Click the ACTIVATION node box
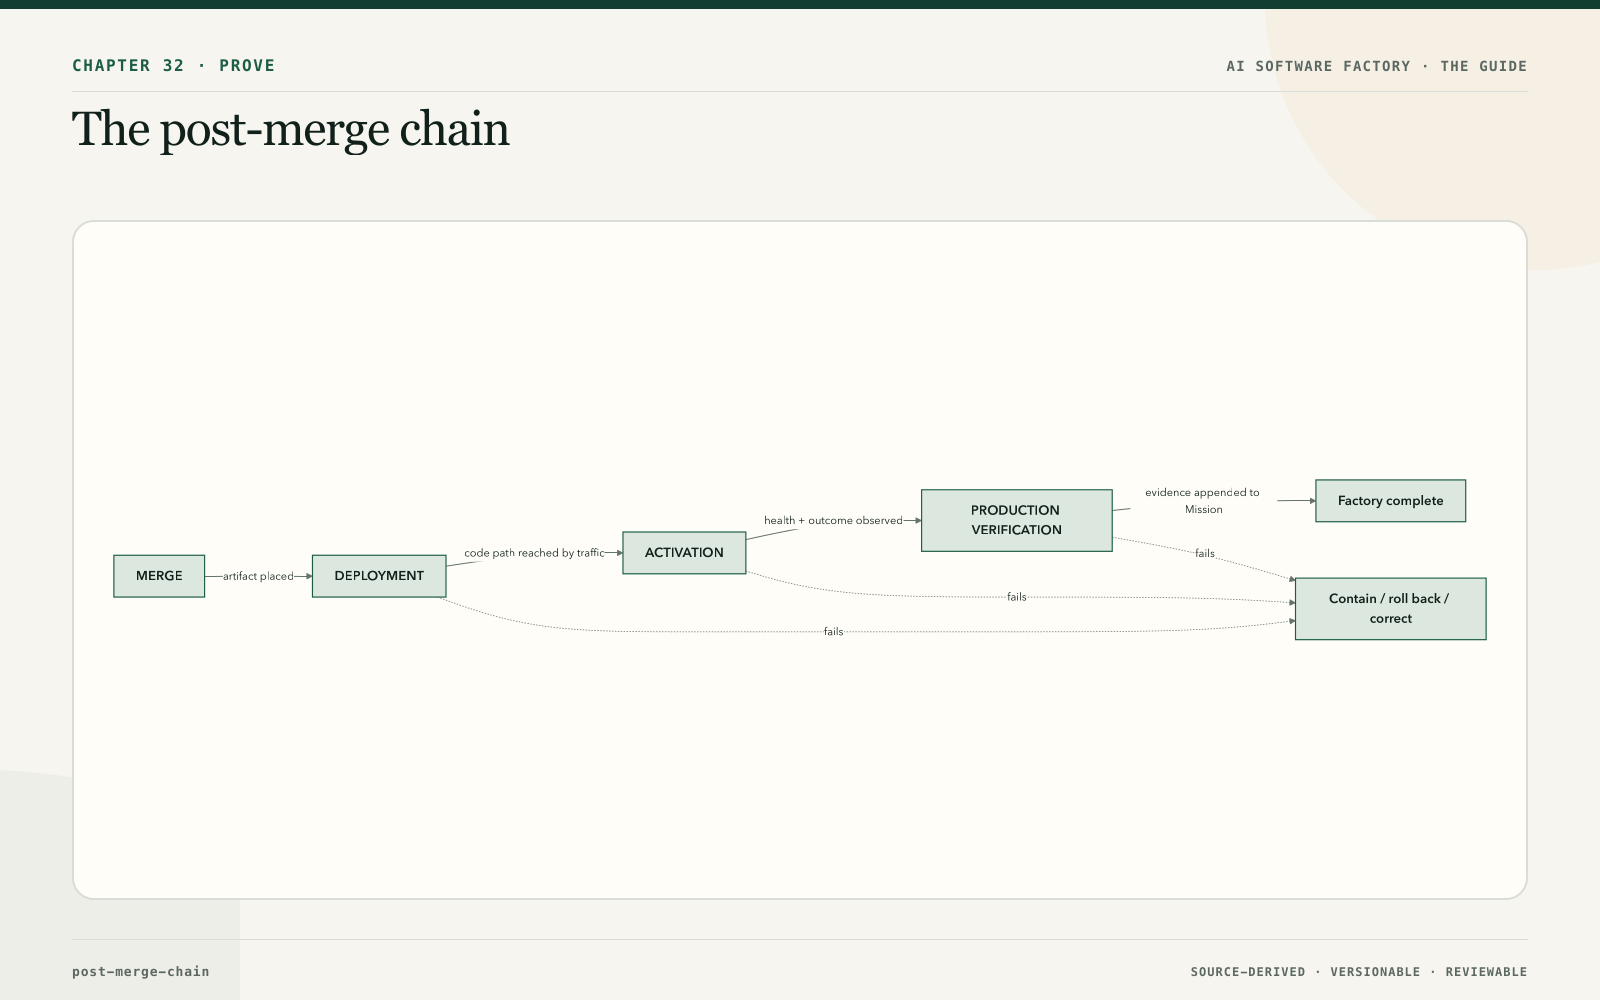The width and height of the screenshot is (1600, 1000). click(x=684, y=552)
